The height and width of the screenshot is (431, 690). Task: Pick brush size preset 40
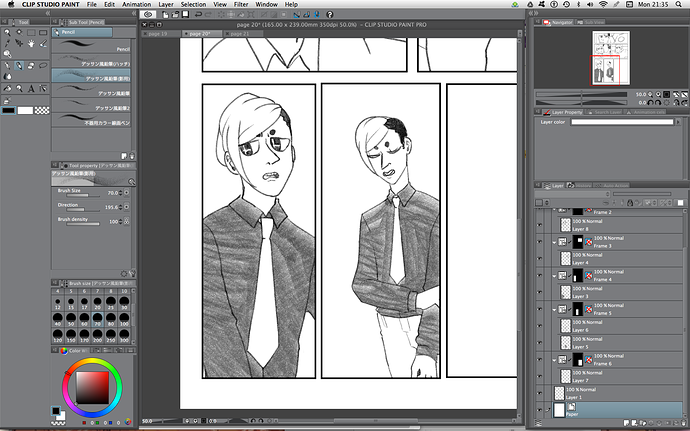(57, 321)
